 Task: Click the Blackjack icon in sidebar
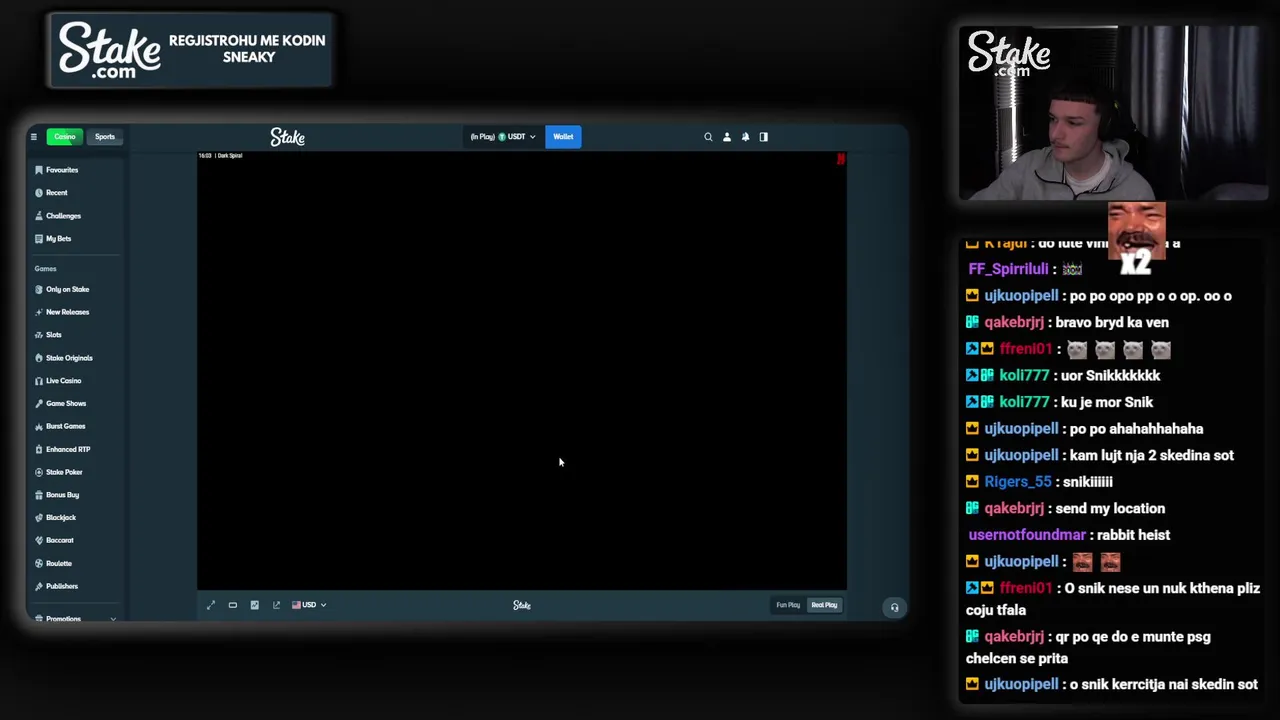pyautogui.click(x=39, y=518)
